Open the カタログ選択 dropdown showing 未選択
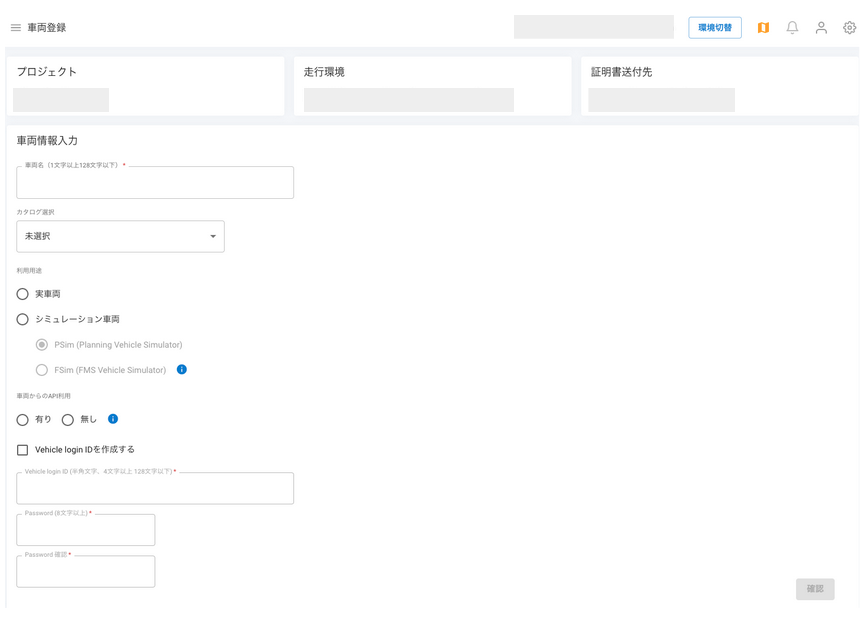866x625 pixels. click(x=120, y=236)
